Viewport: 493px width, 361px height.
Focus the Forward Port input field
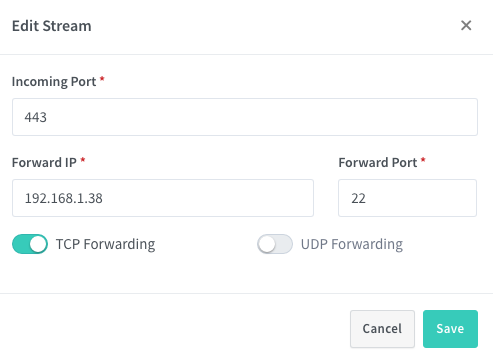click(407, 198)
